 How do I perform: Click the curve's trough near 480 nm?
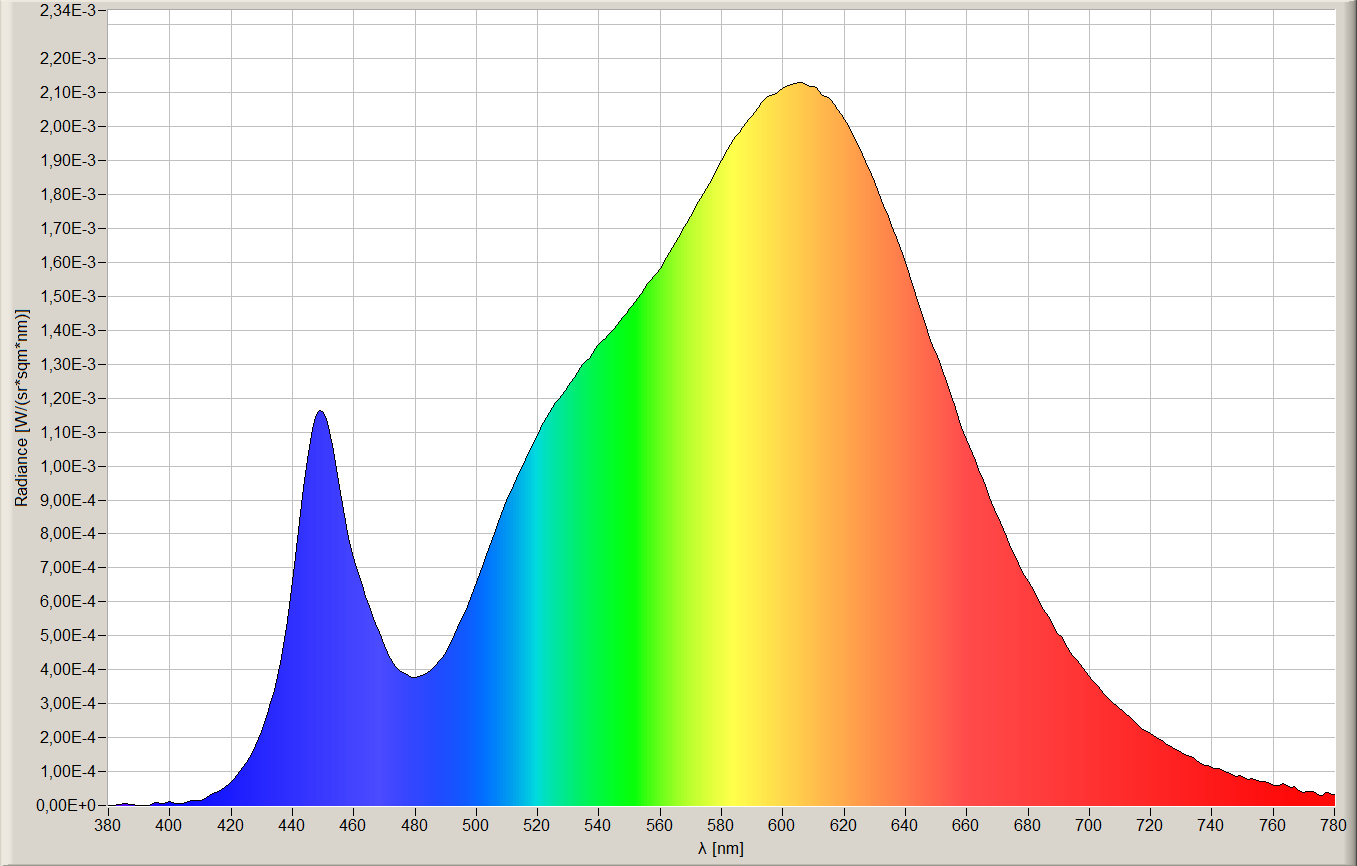[414, 677]
